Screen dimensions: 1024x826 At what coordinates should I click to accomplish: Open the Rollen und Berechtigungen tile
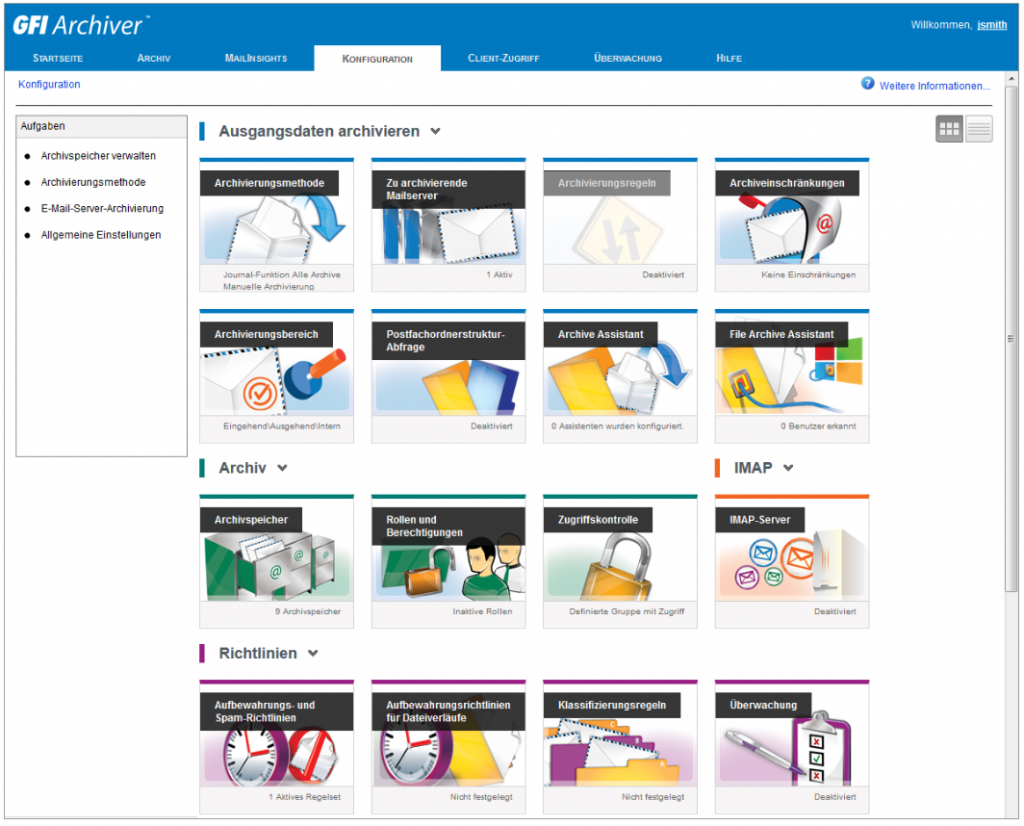448,562
